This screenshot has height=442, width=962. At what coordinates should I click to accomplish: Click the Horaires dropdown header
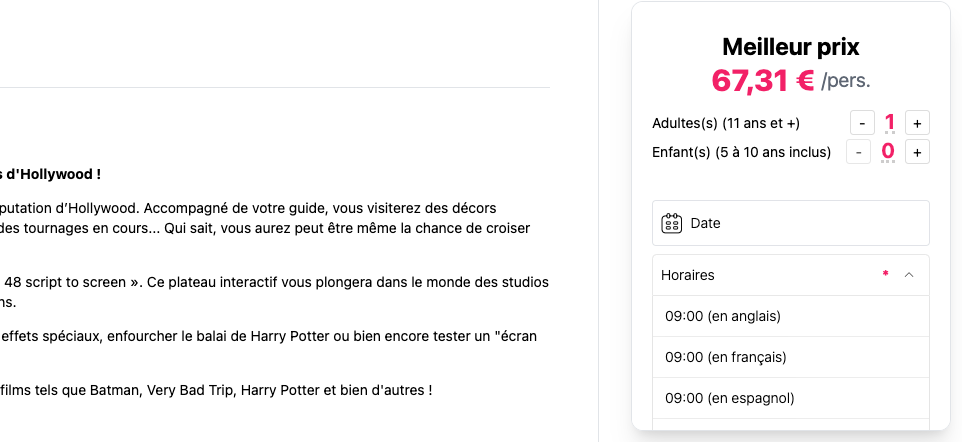tap(791, 275)
